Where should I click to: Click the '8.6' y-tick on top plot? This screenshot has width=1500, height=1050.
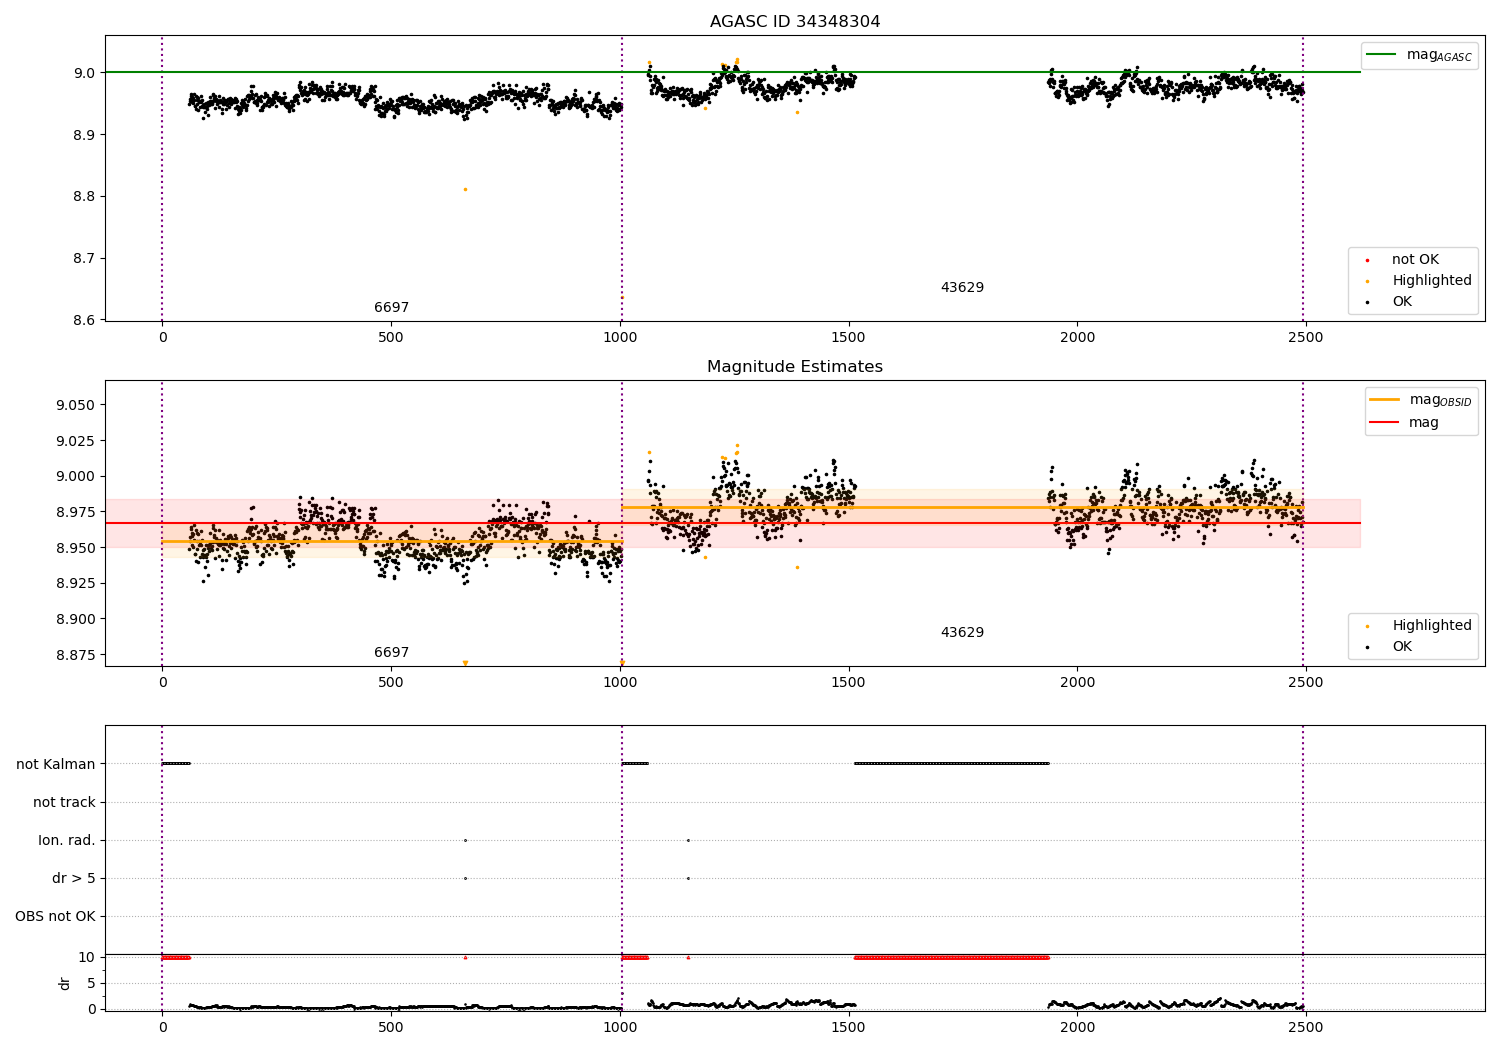coord(84,320)
